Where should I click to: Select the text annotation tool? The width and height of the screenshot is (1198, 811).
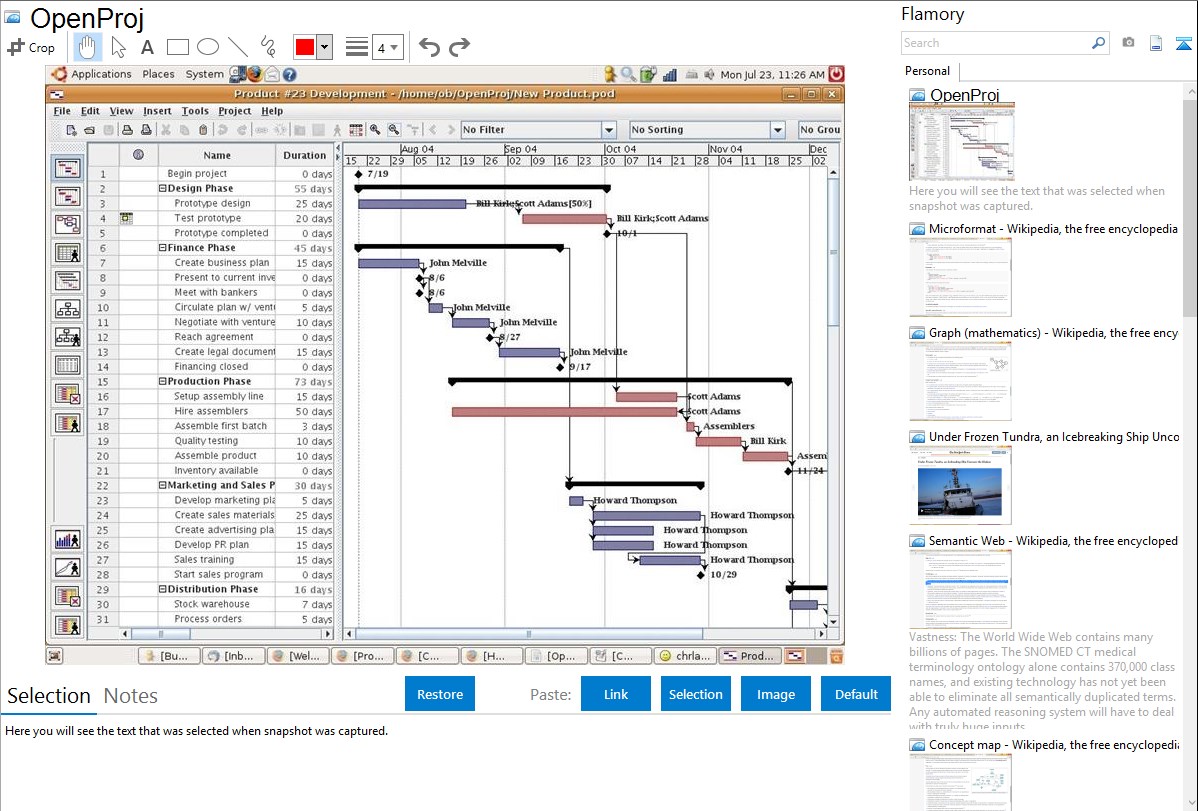click(x=147, y=47)
